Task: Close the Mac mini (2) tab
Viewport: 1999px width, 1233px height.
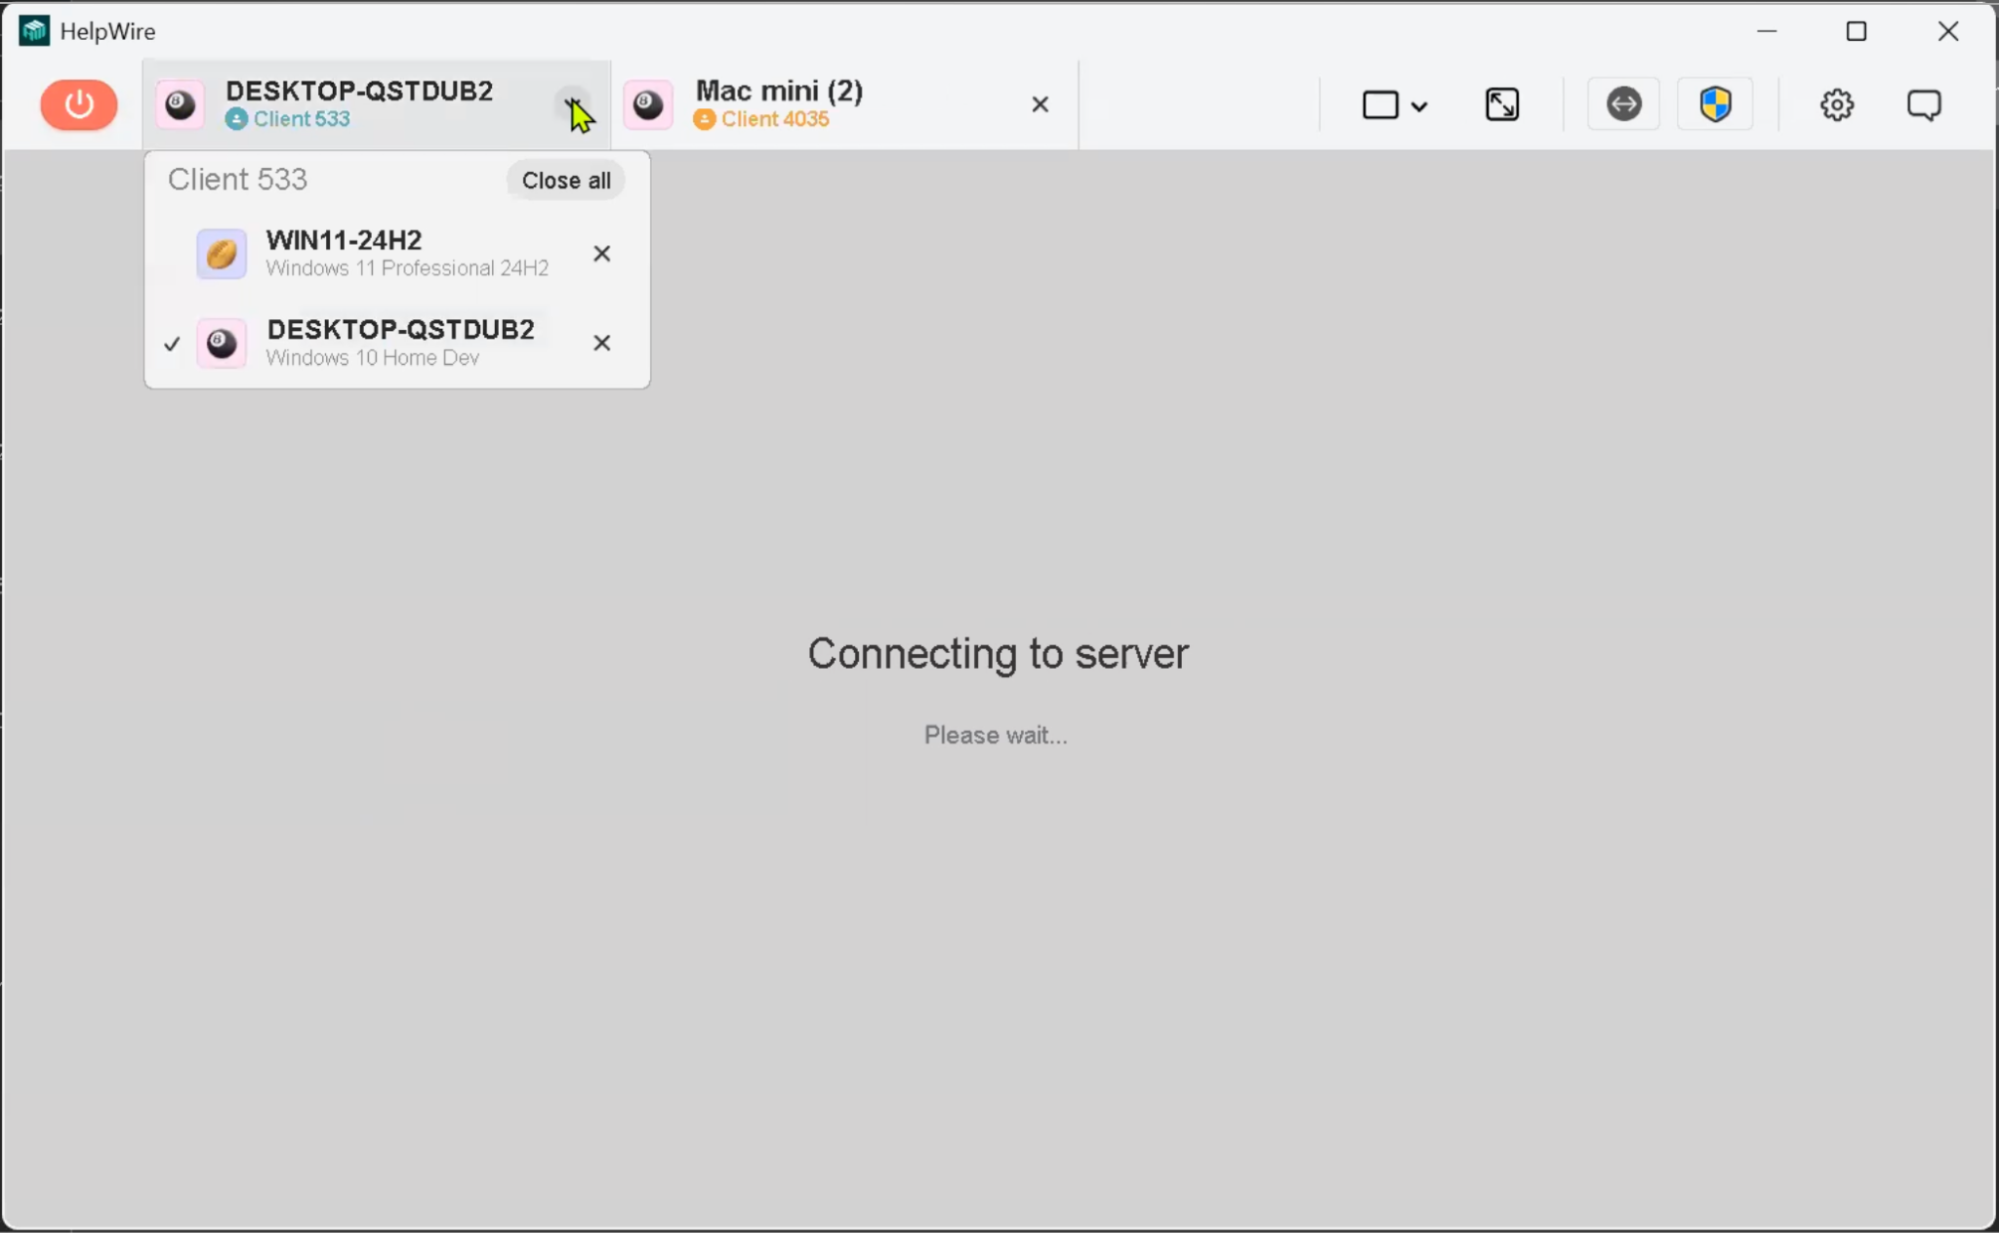Action: tap(1040, 104)
